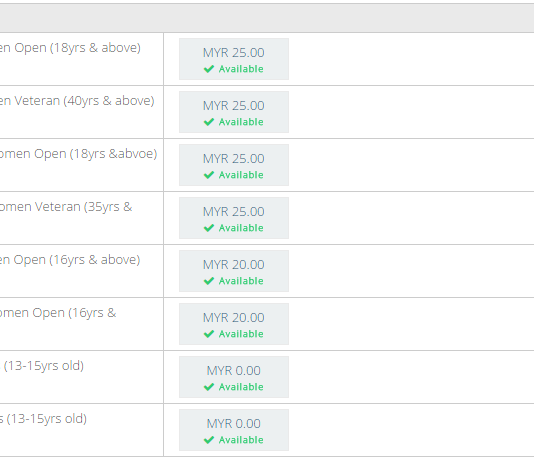The width and height of the screenshot is (534, 460).
Task: Click the Men Veteran (40yrs & above) label
Action: click(x=77, y=101)
